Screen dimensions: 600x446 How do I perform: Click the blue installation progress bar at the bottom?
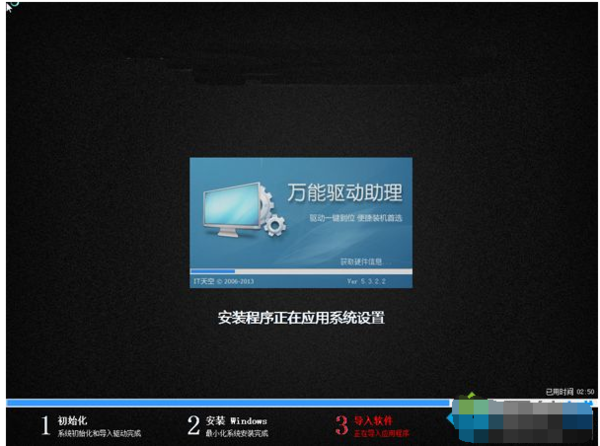tap(229, 402)
